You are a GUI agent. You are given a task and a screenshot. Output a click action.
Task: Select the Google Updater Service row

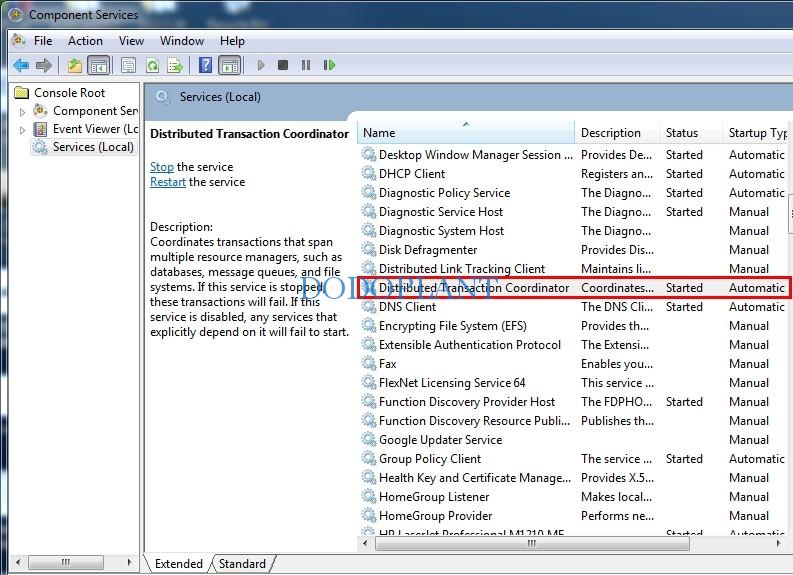[574, 440]
